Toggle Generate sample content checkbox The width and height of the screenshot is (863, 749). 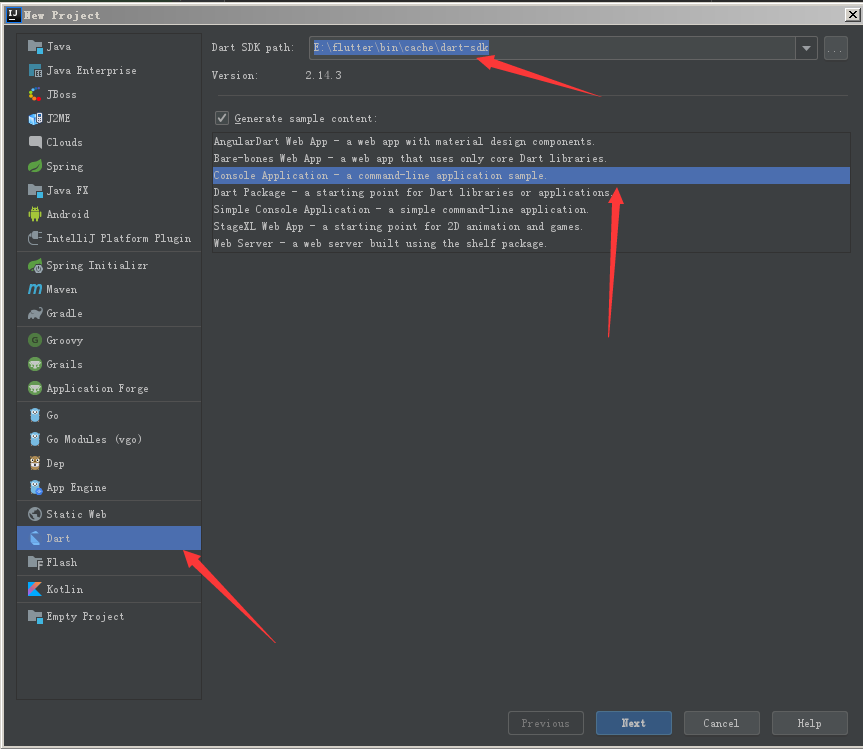coord(222,118)
